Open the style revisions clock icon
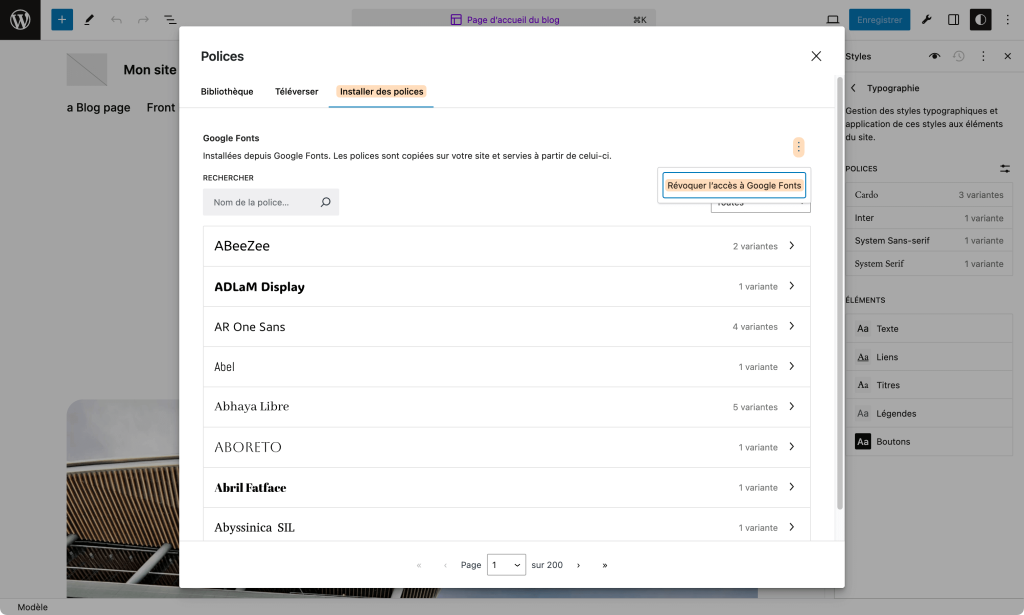The image size is (1024, 615). point(959,56)
